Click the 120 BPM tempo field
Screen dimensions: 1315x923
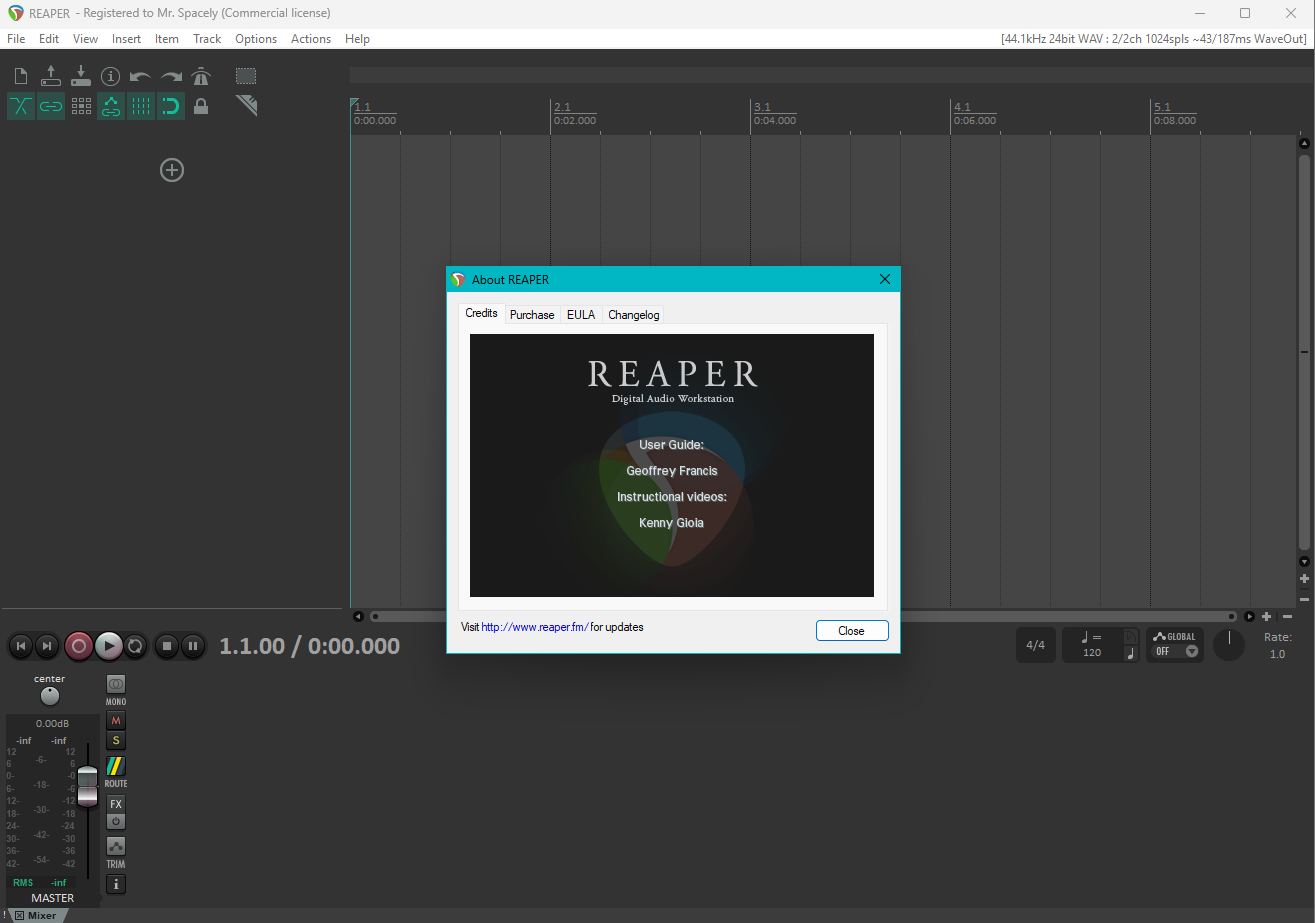1092,652
